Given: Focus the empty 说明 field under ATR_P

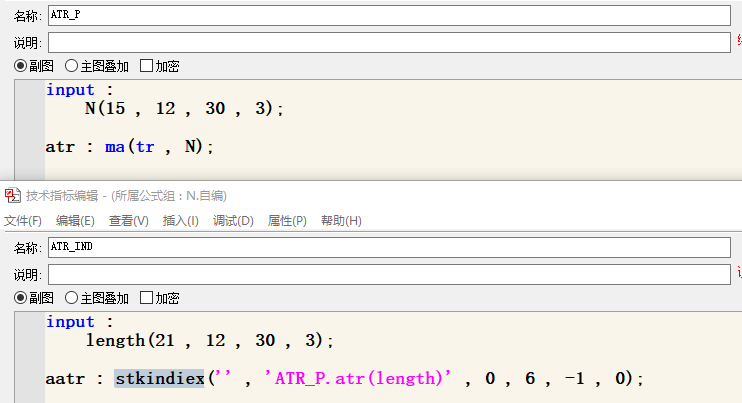Looking at the screenshot, I should [x=389, y=42].
